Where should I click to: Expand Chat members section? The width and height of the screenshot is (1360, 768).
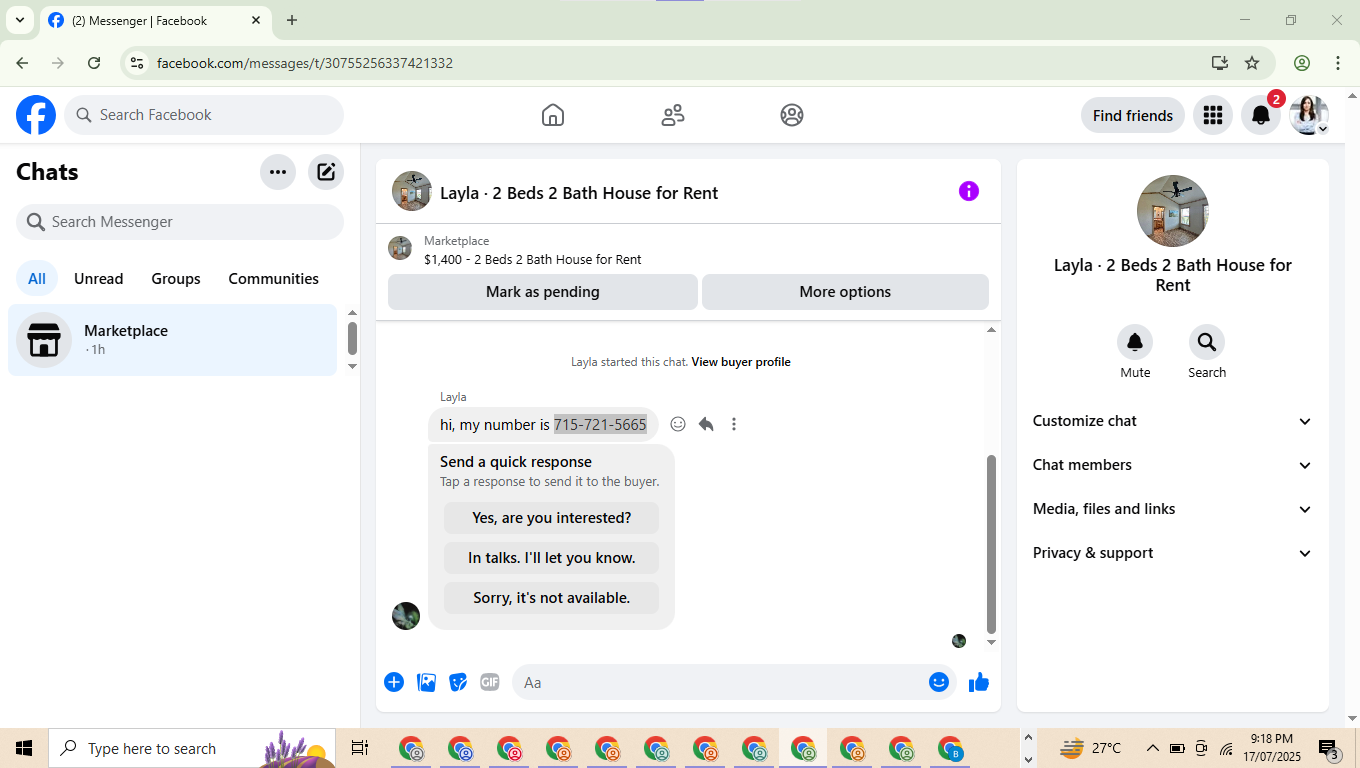(1173, 465)
